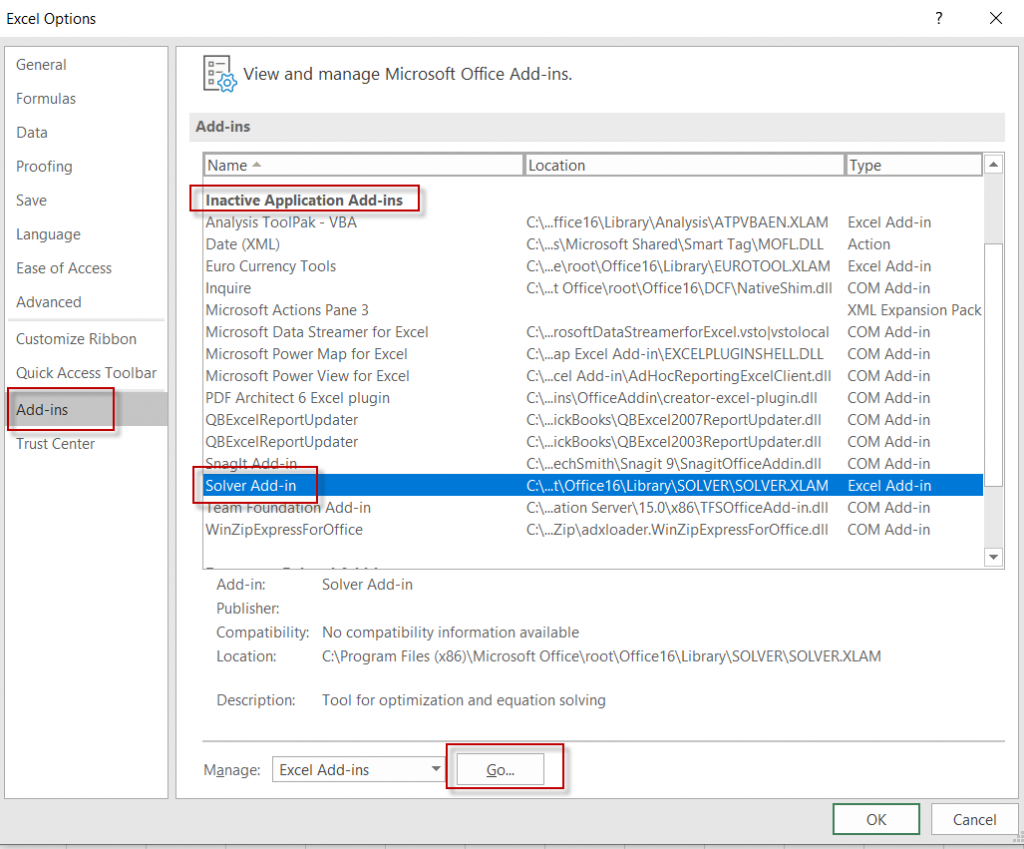Click the Location column header
The image size is (1024, 849).
coord(684,165)
